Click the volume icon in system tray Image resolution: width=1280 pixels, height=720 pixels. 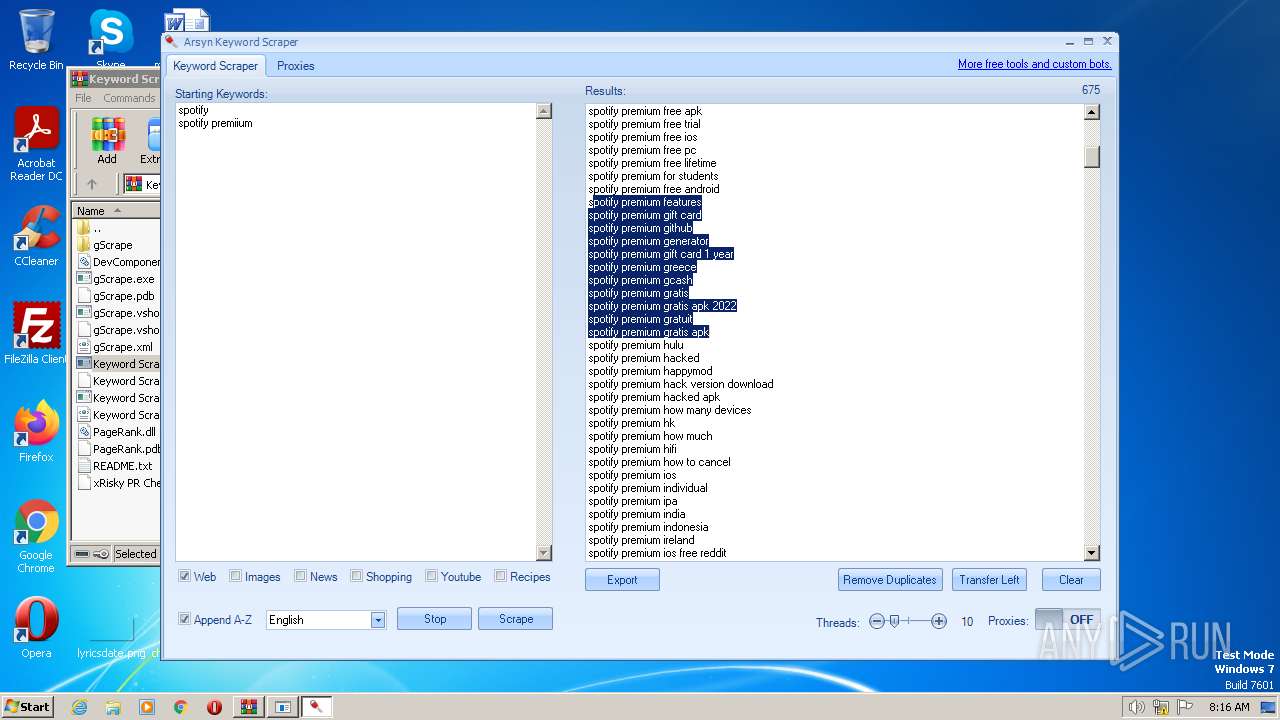click(x=1136, y=707)
